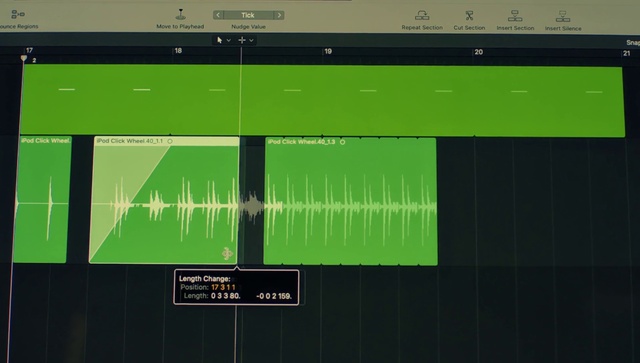The image size is (640, 363).
Task: Open the marquee tool menu chevron
Action: tap(251, 40)
